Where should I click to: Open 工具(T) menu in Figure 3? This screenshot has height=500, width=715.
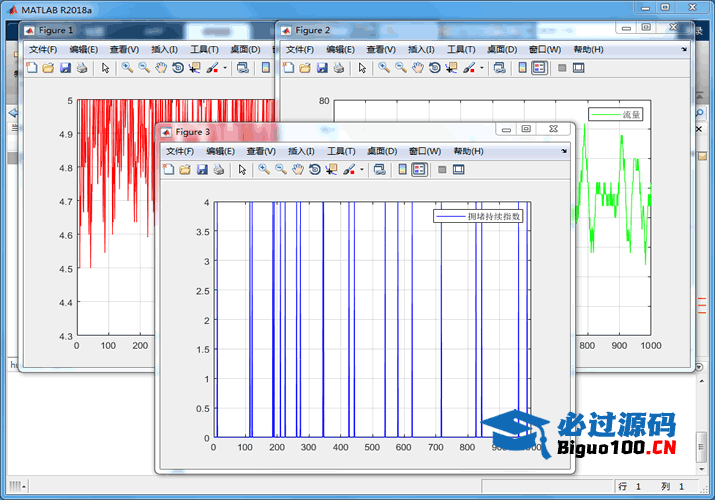341,151
